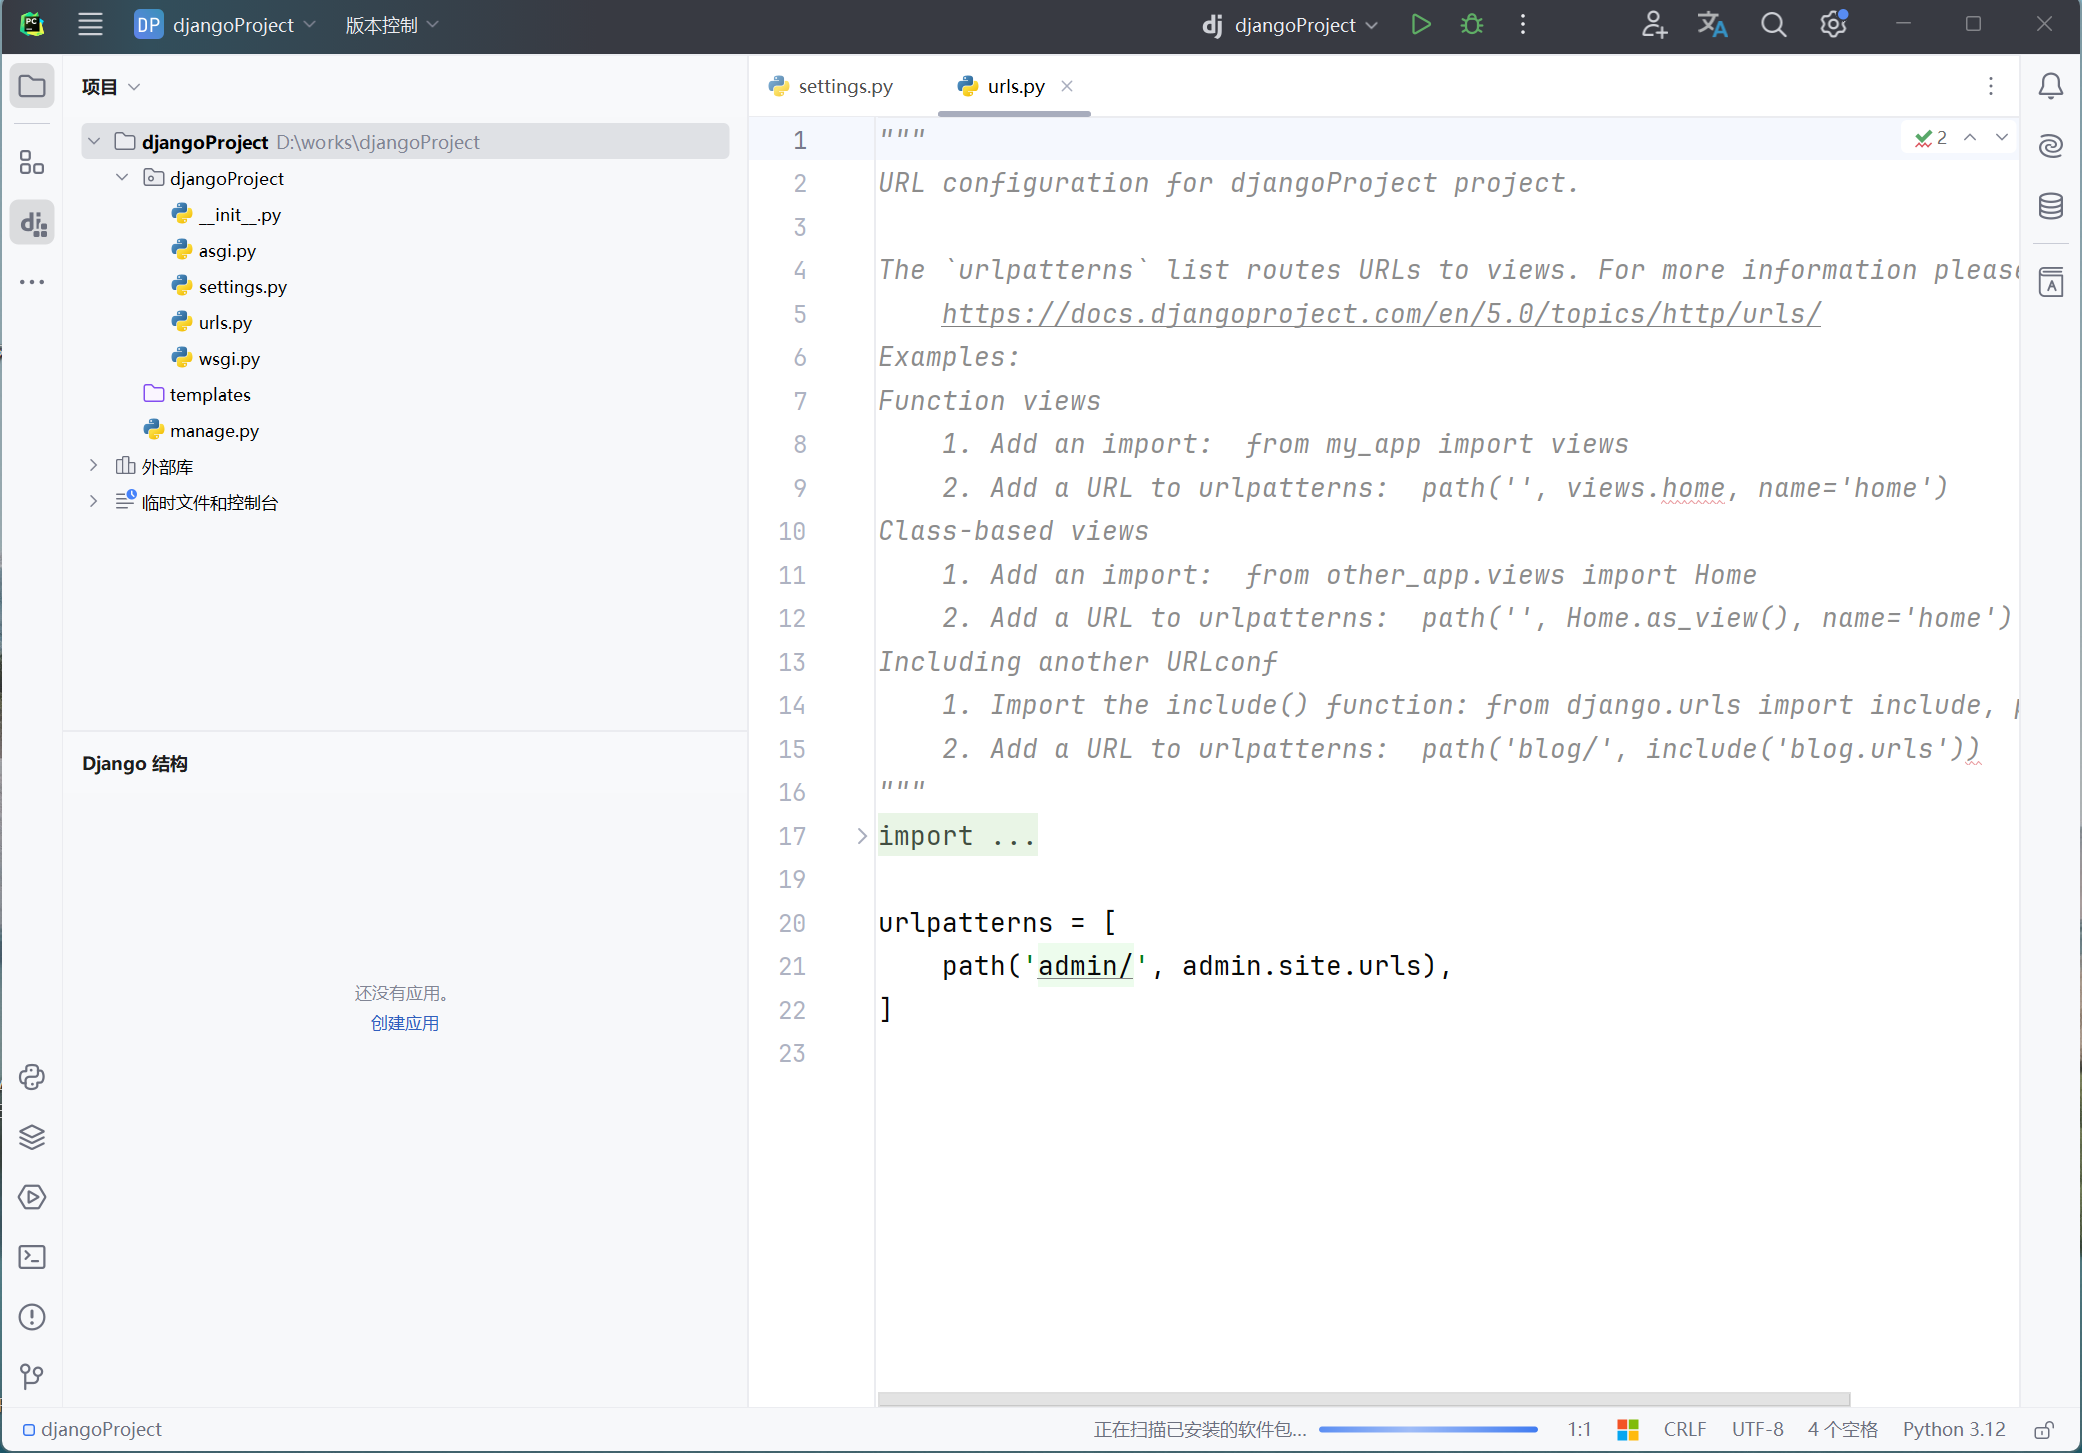Go to next highlighted error arrow
The height and width of the screenshot is (1453, 2082).
tap(2001, 138)
